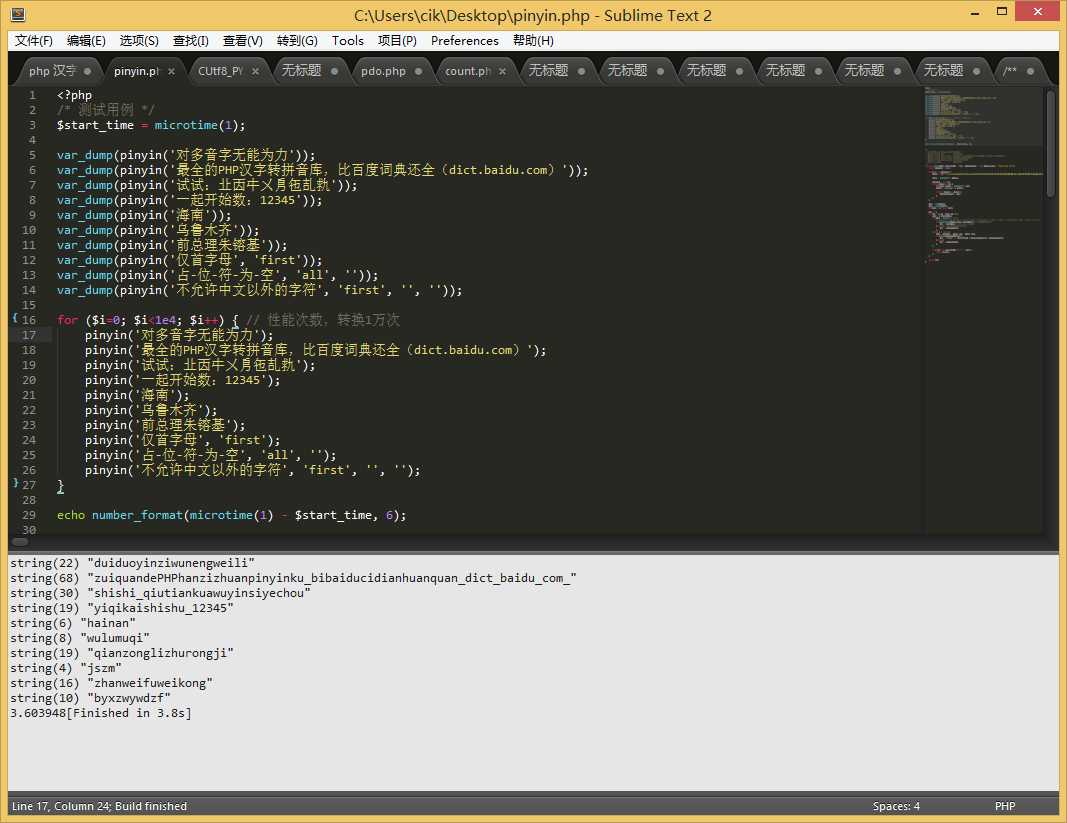Click output "yiqikaishishu_12345"
The image size is (1067, 823).
pyautogui.click(x=161, y=608)
